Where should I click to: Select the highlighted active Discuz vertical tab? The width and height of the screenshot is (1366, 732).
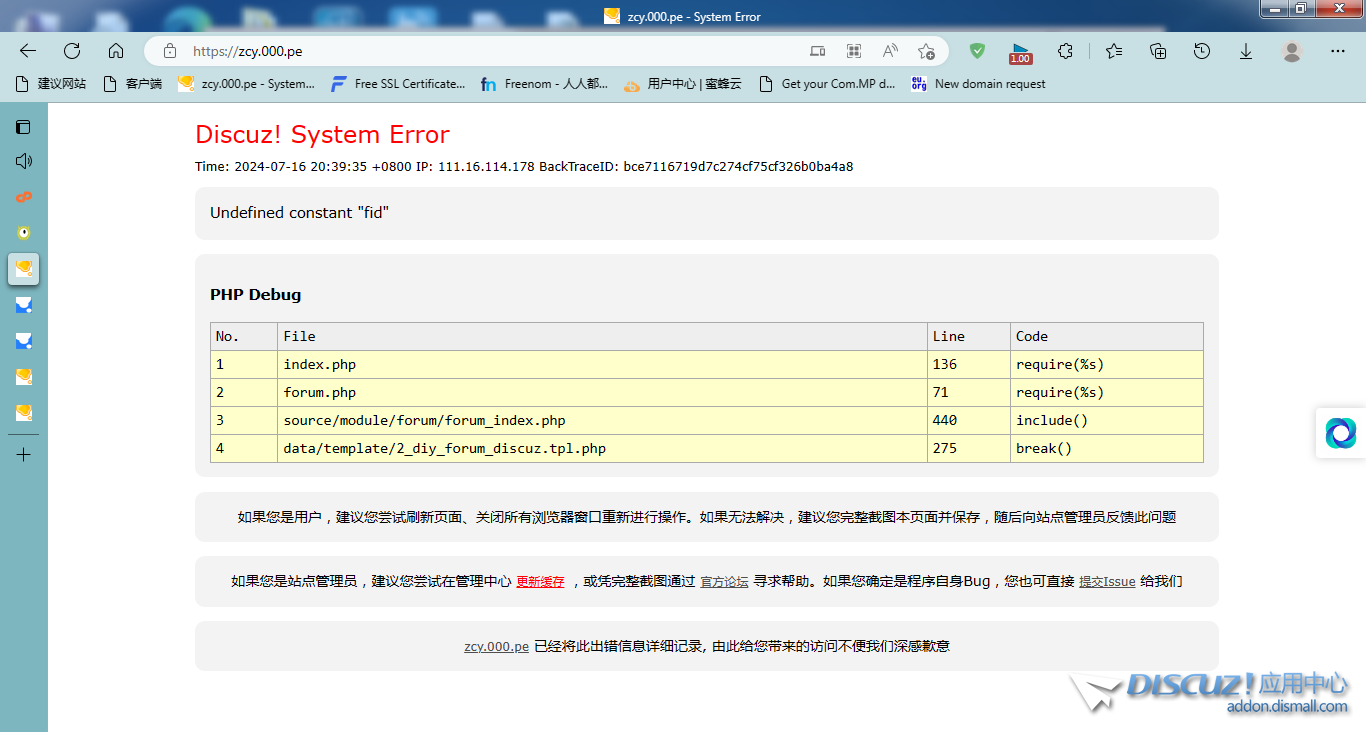click(24, 269)
